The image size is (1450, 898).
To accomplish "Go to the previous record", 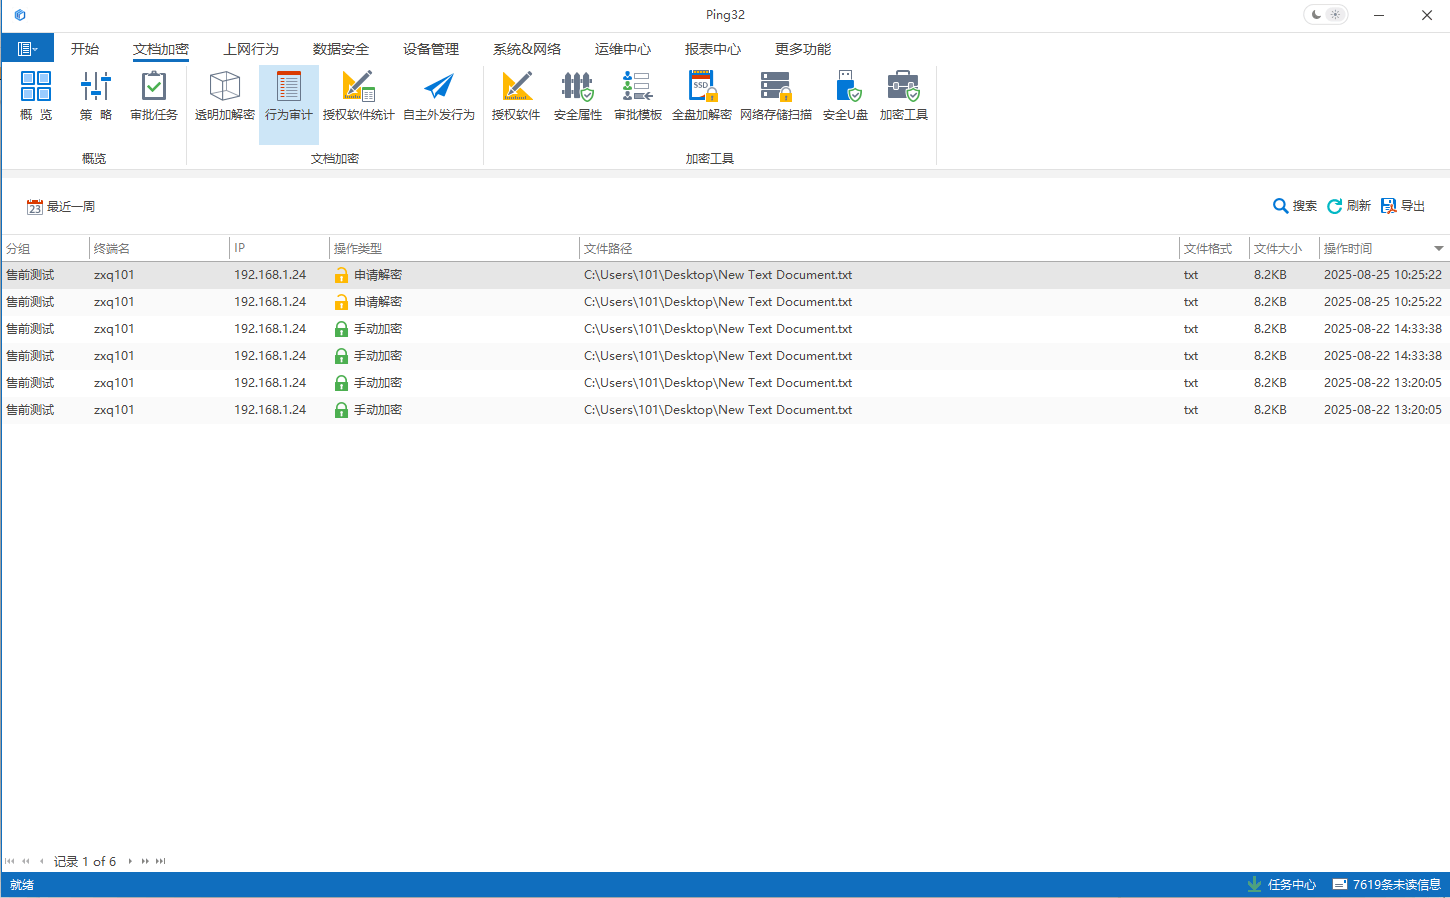I will pos(41,861).
